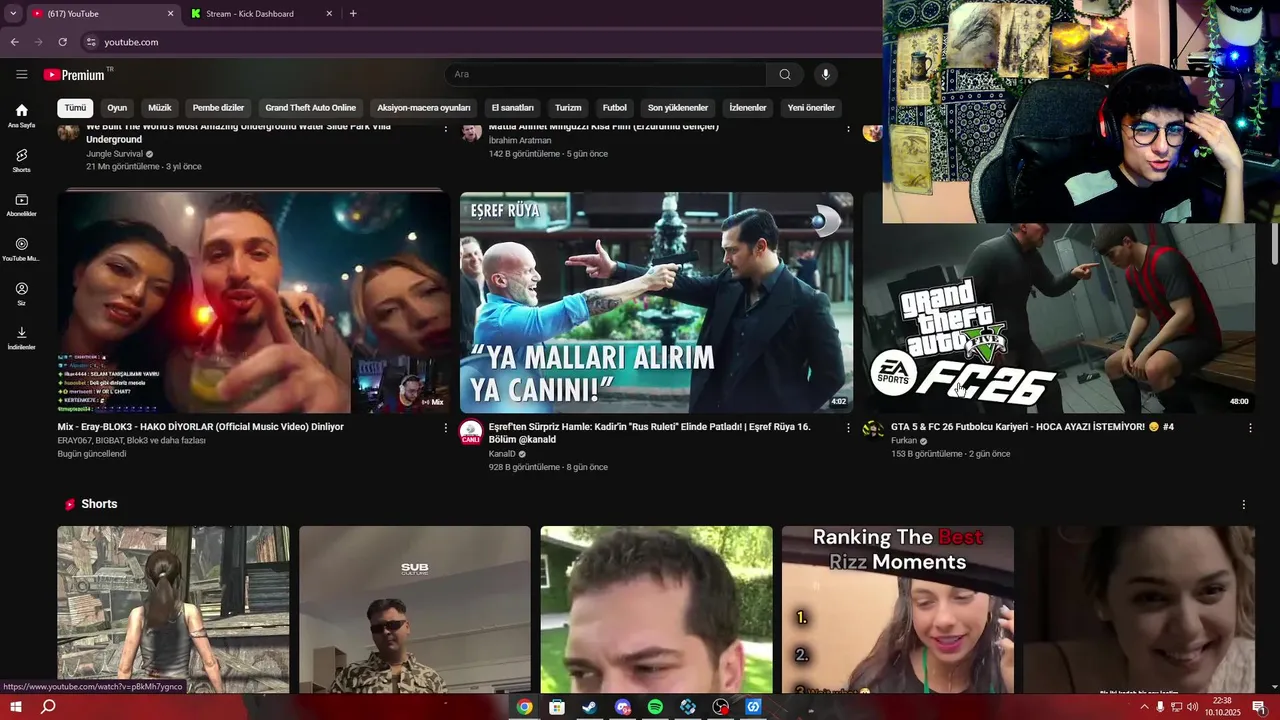1280x720 pixels.
Task: Start voice search with the microphone
Action: 825,74
